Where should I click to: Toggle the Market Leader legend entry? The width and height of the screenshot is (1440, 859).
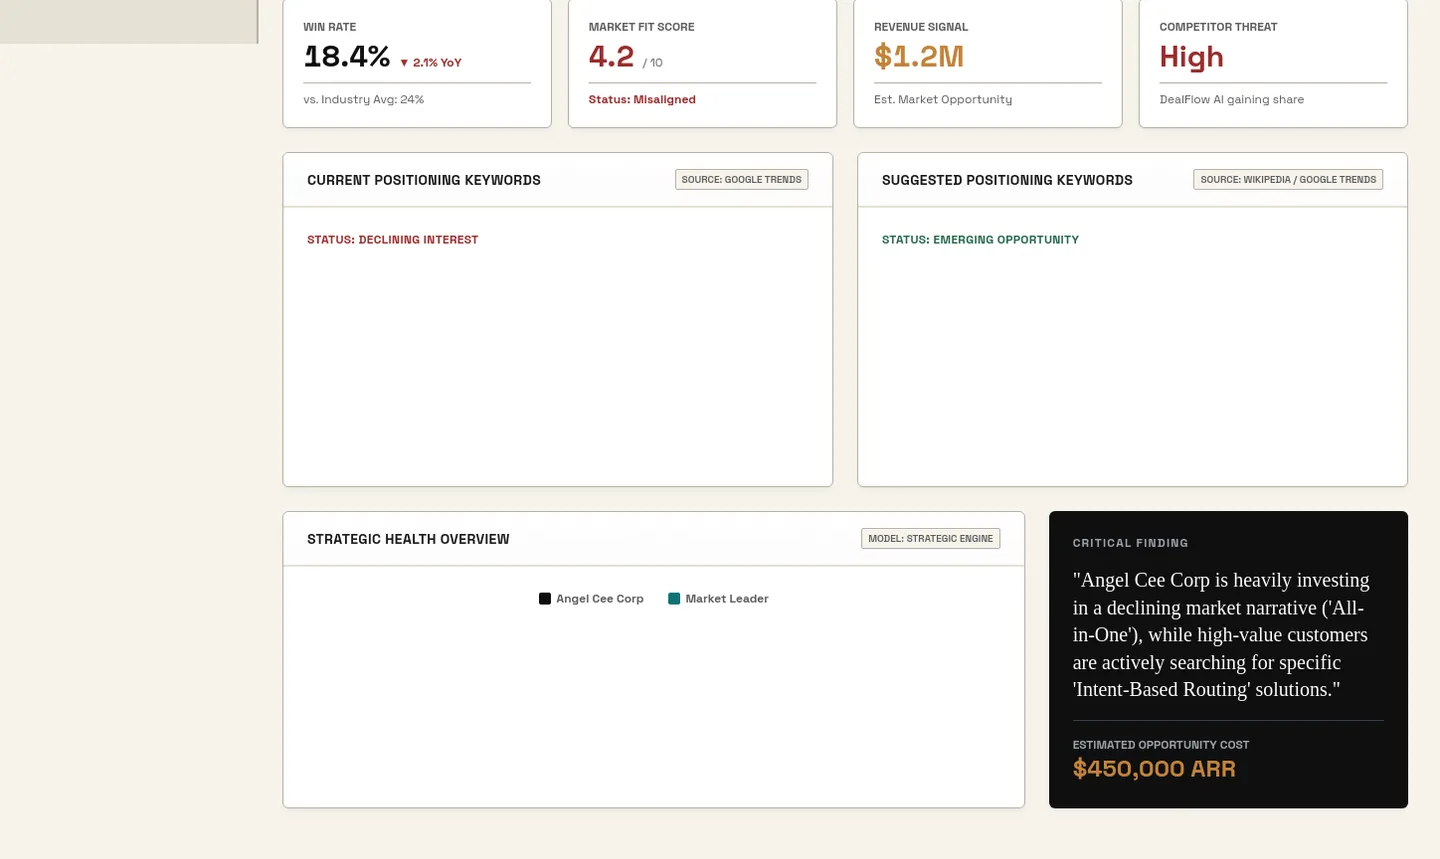pos(718,599)
